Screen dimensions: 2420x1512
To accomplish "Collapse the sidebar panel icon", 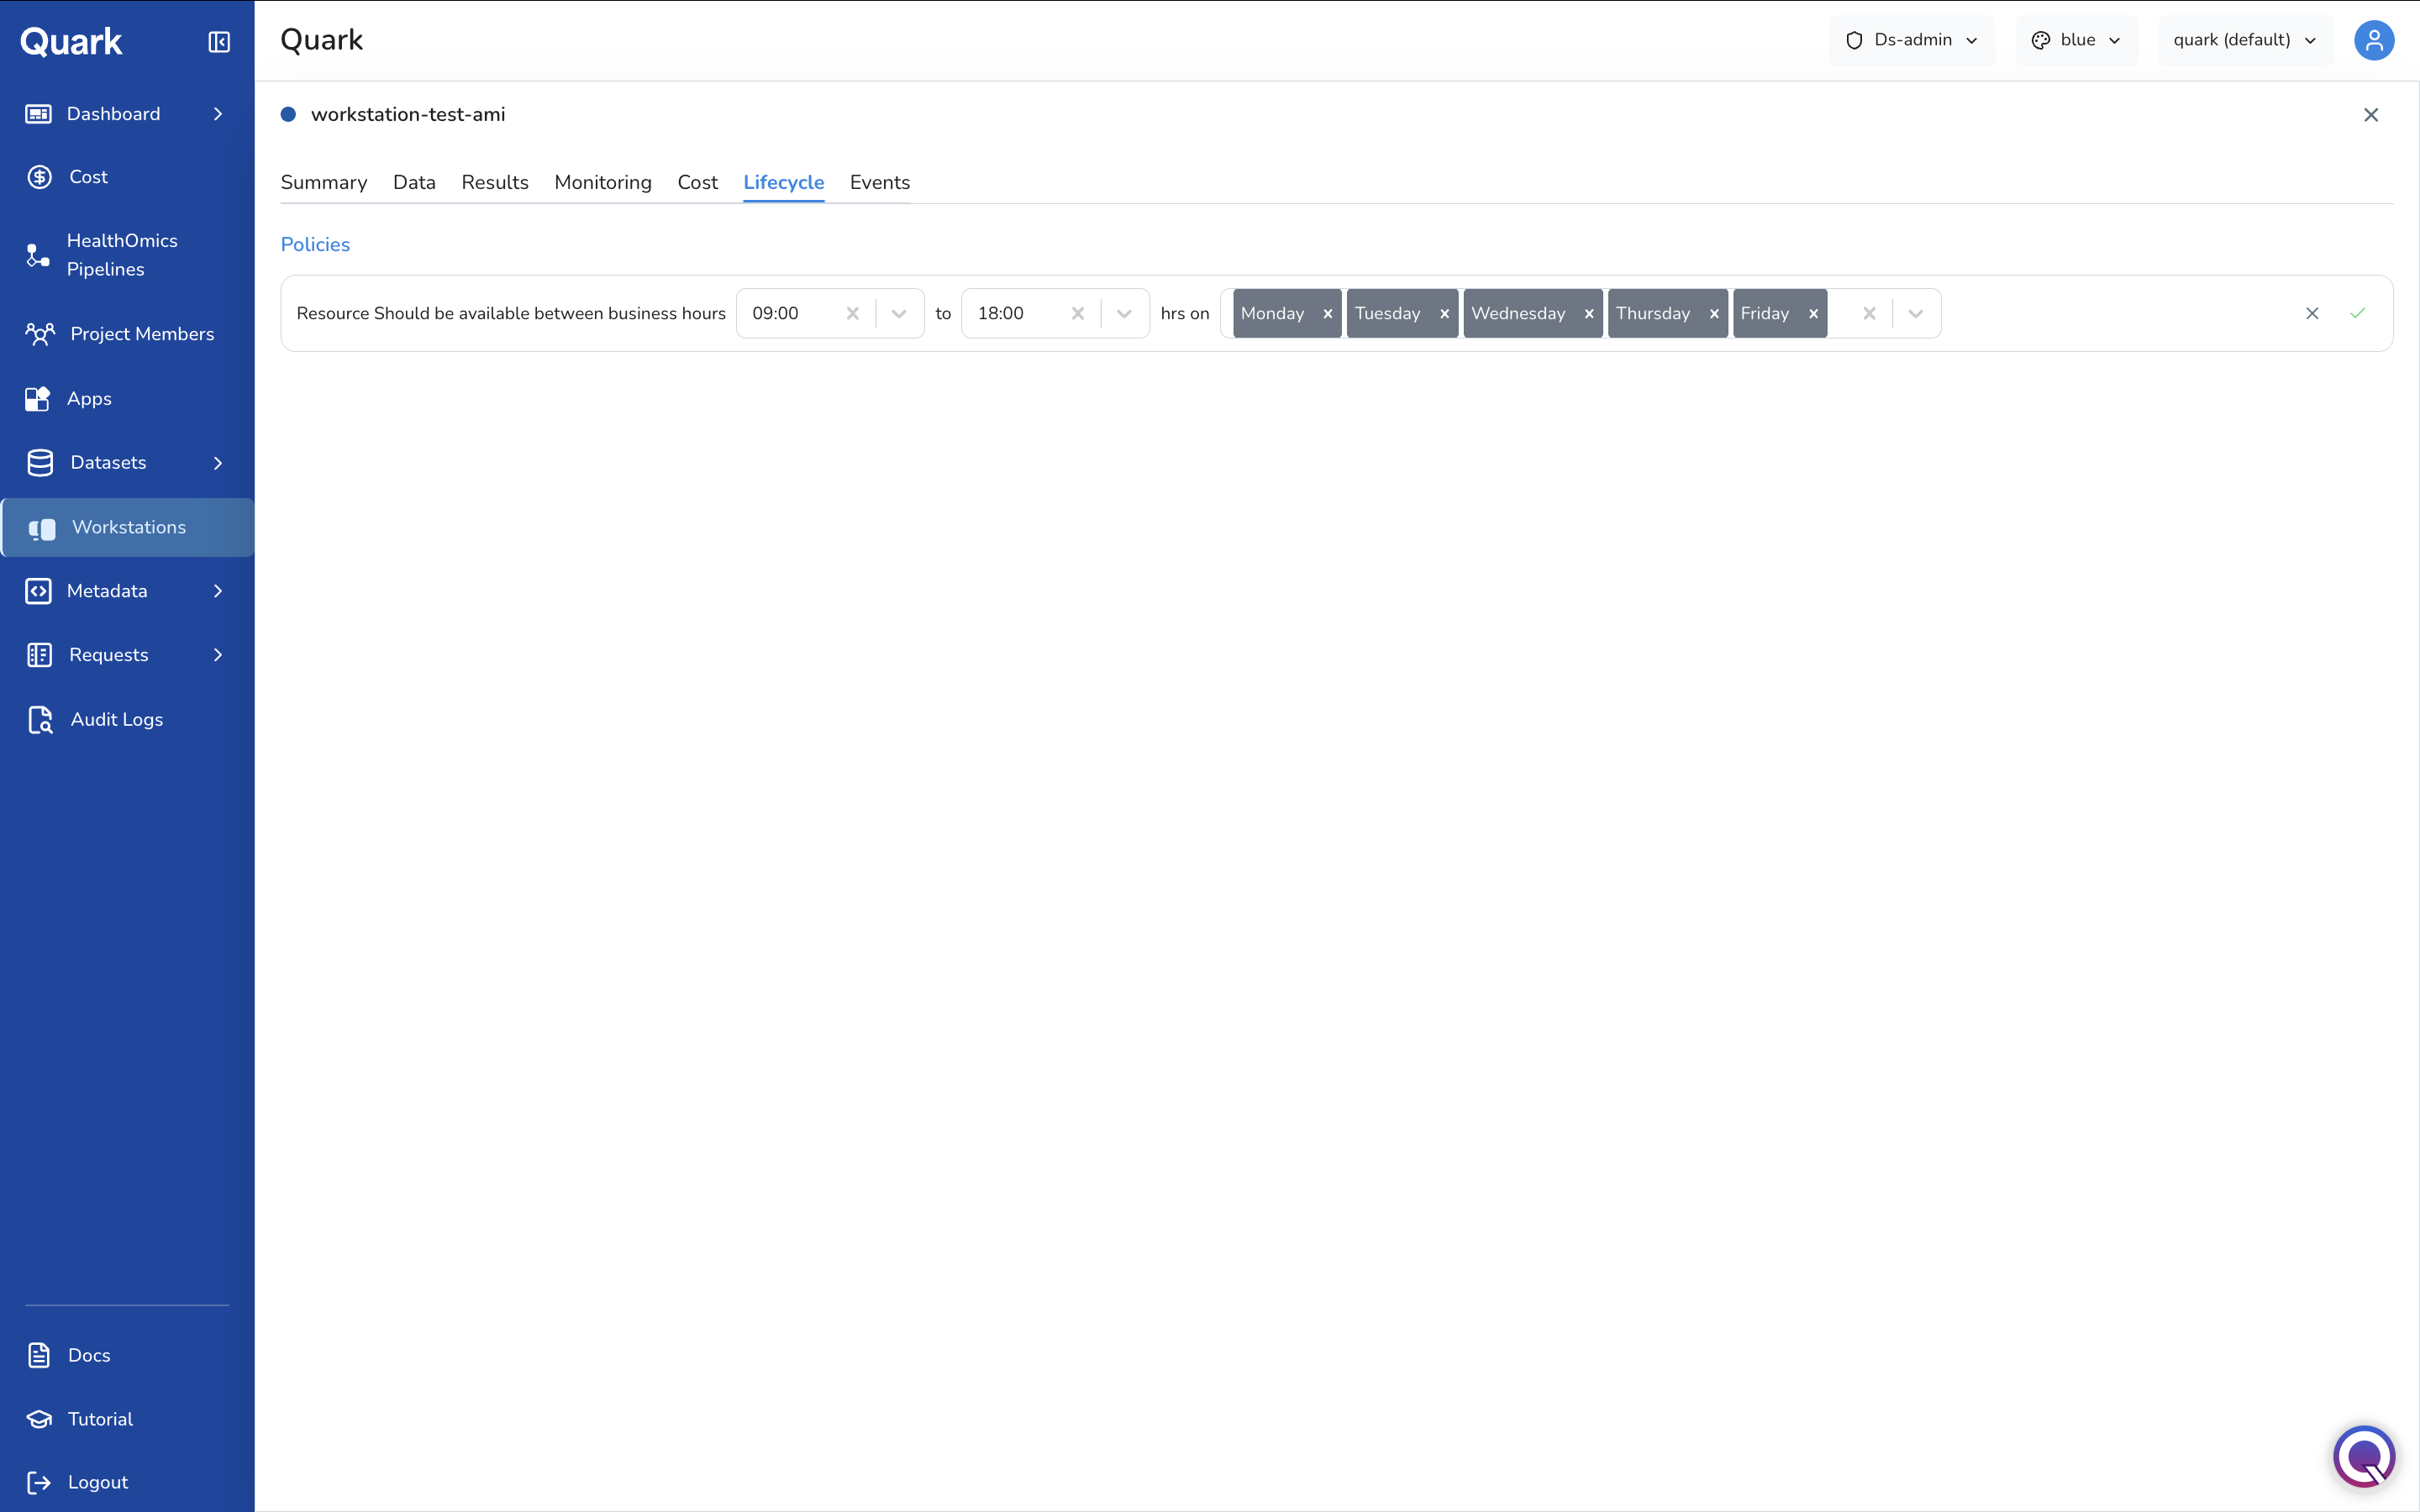I will tap(219, 42).
